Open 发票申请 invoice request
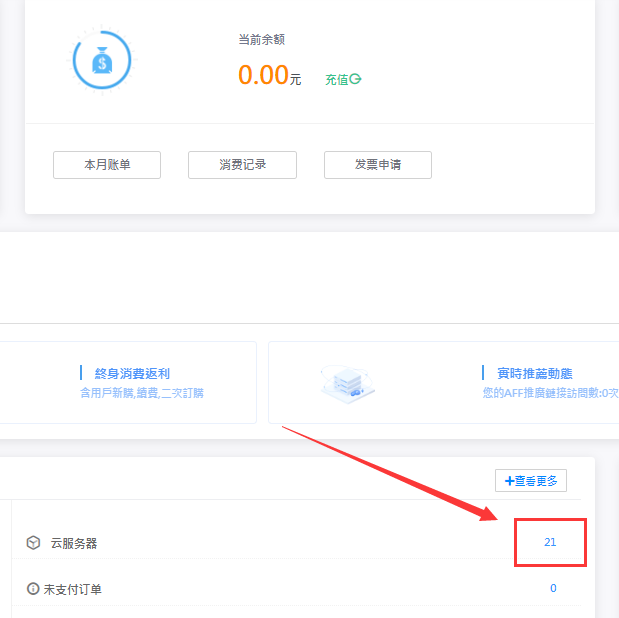This screenshot has height=618, width=619. coord(378,165)
